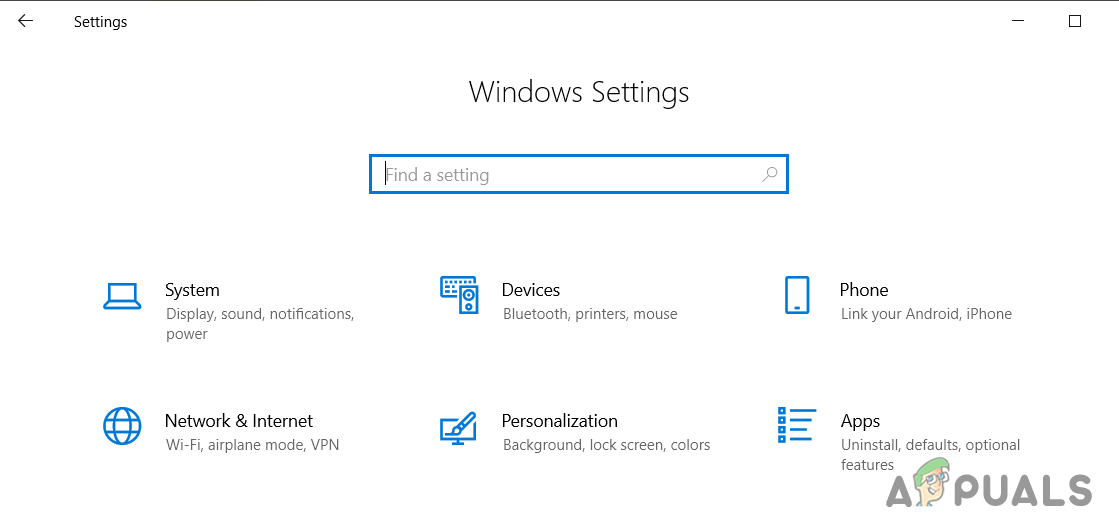Focus the 'Find a setting' search box

[570, 175]
